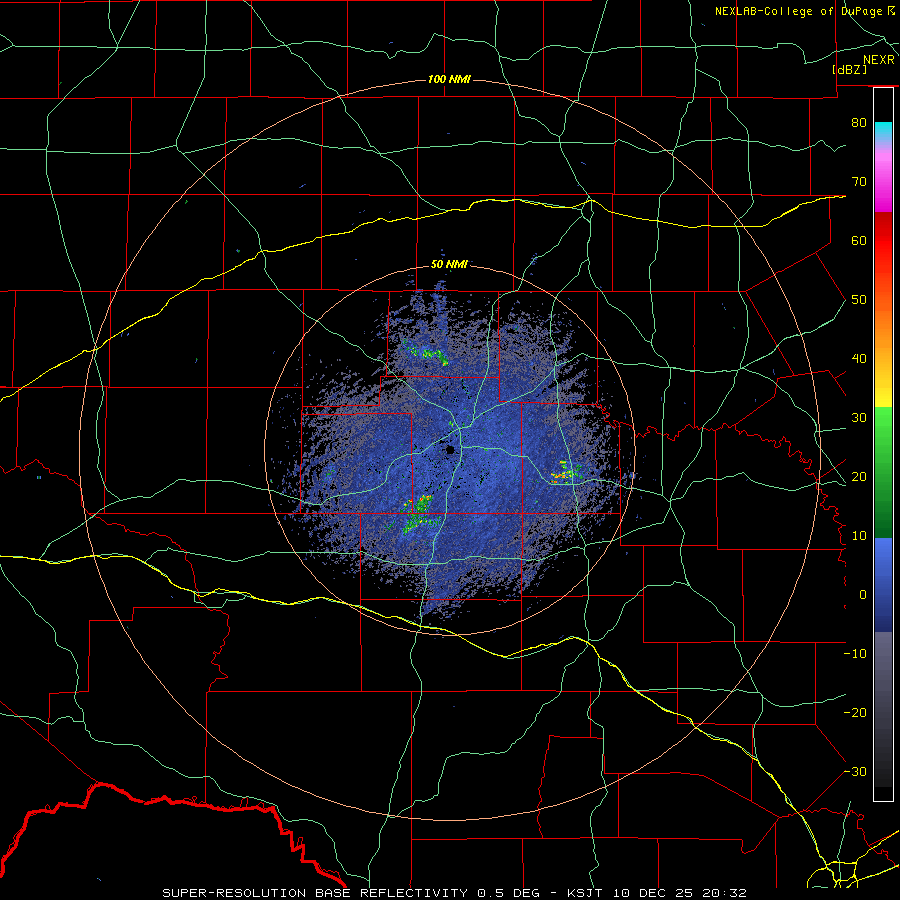Click the KSJT station ID in the caption
The height and width of the screenshot is (900, 900).
[585, 893]
